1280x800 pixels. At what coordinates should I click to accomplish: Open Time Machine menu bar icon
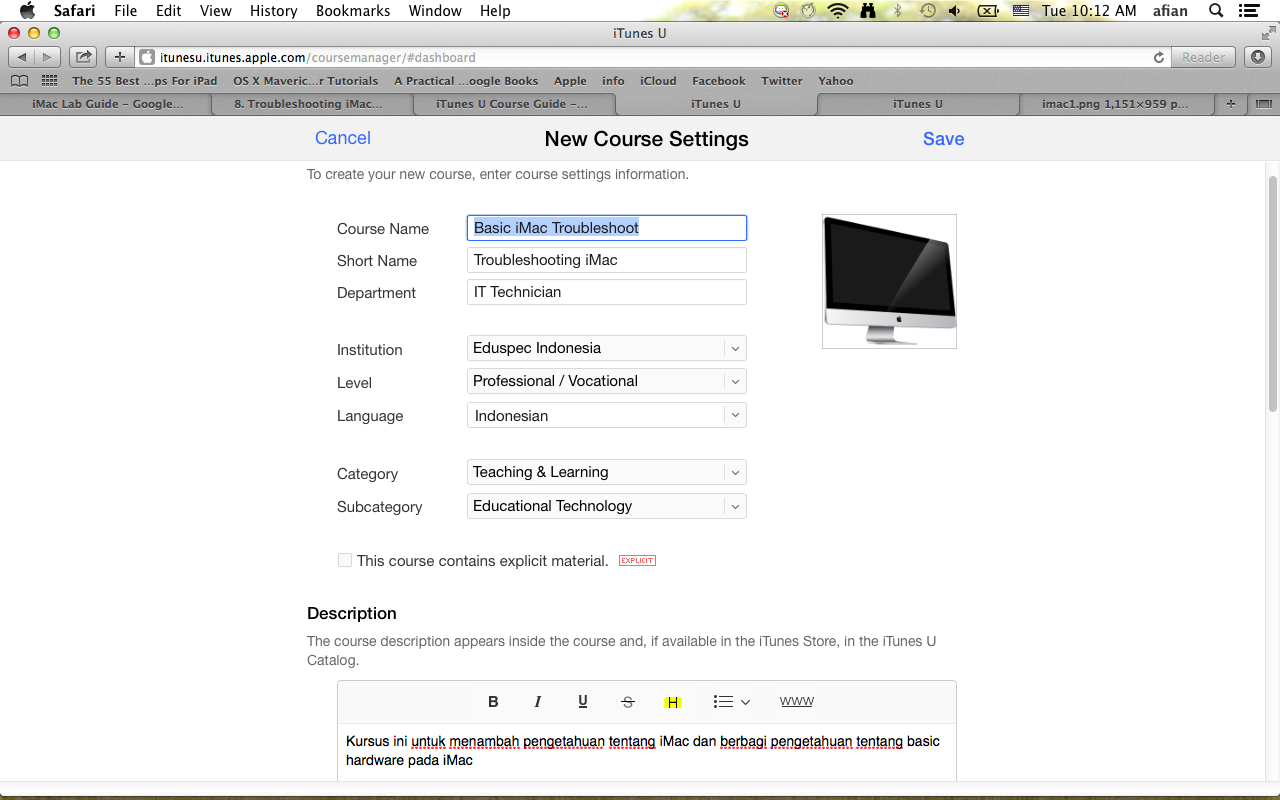click(928, 11)
